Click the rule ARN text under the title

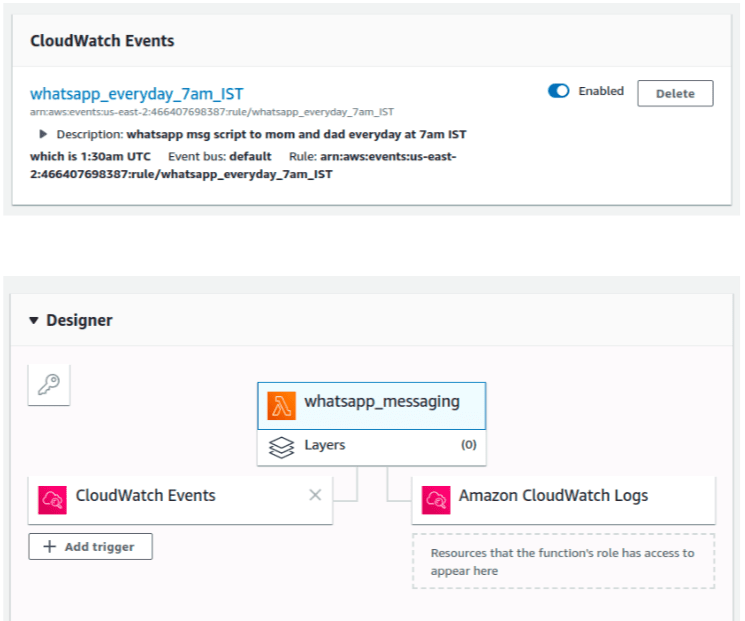point(211,112)
